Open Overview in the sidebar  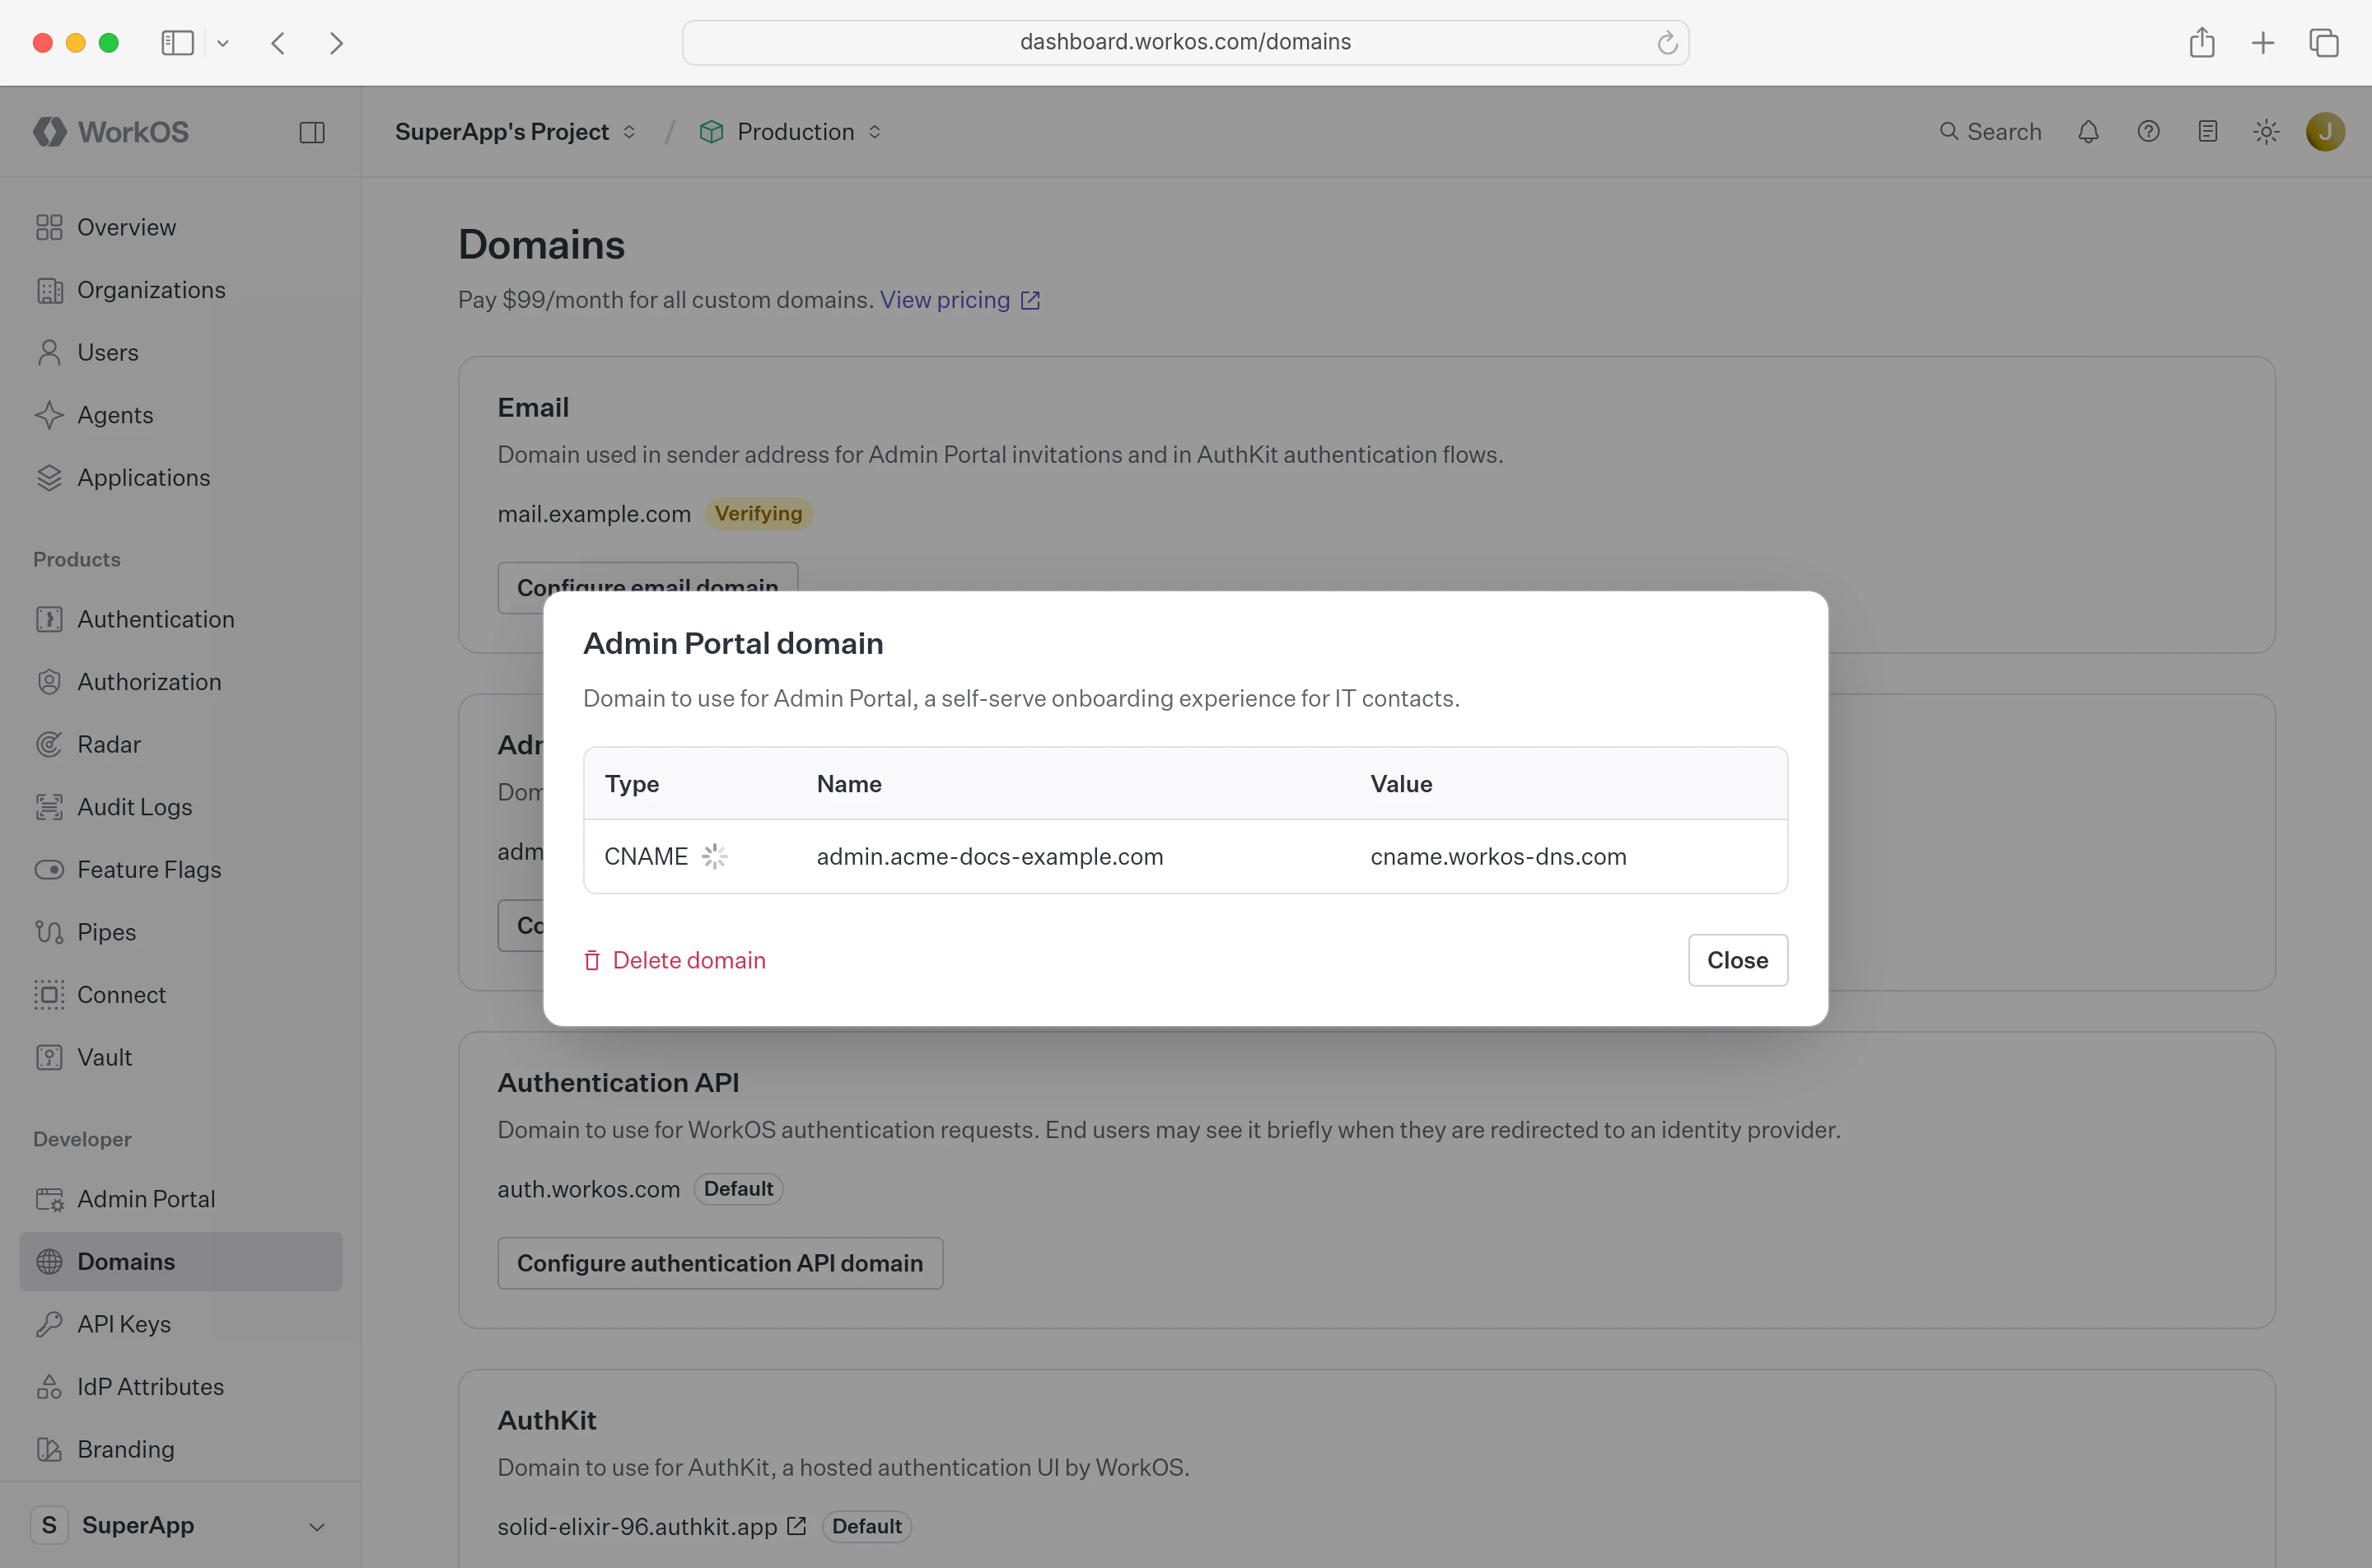(180, 227)
